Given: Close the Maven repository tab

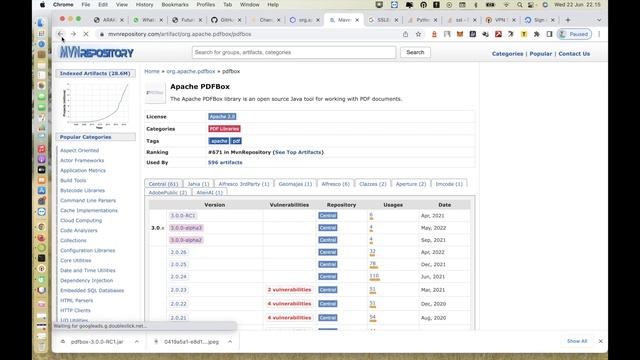Looking at the screenshot, I should pos(357,20).
